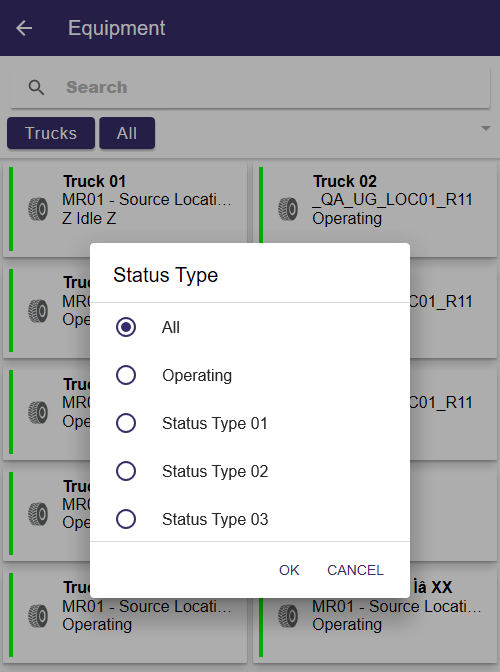Choose Status Type 03 radio option

click(x=126, y=519)
